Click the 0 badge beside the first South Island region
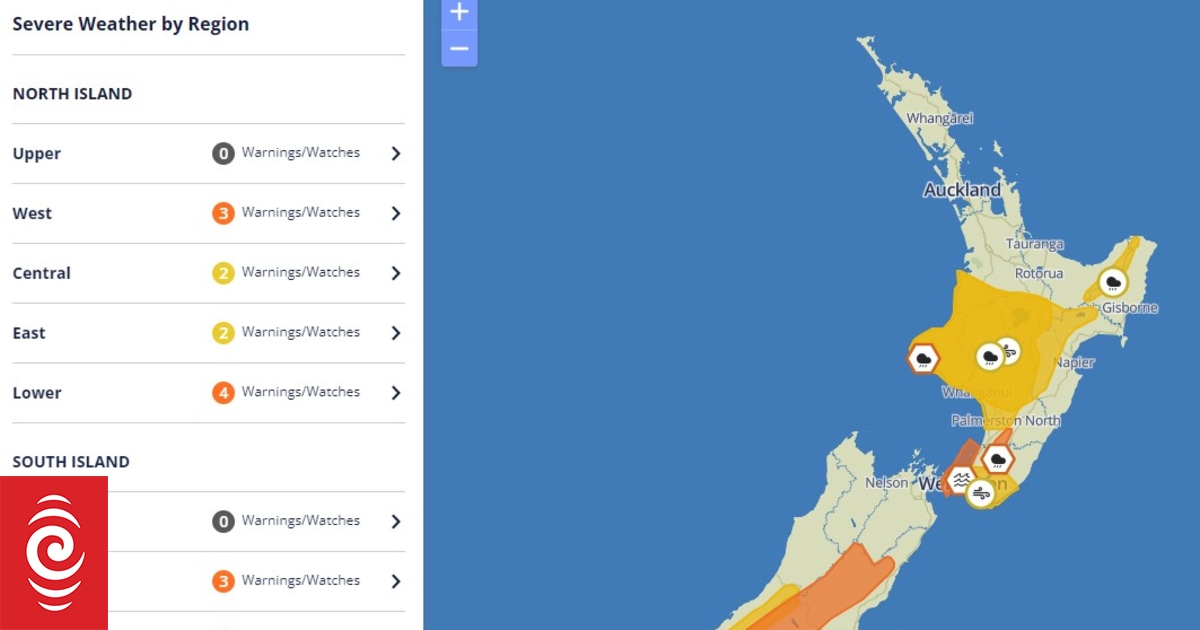 (222, 521)
